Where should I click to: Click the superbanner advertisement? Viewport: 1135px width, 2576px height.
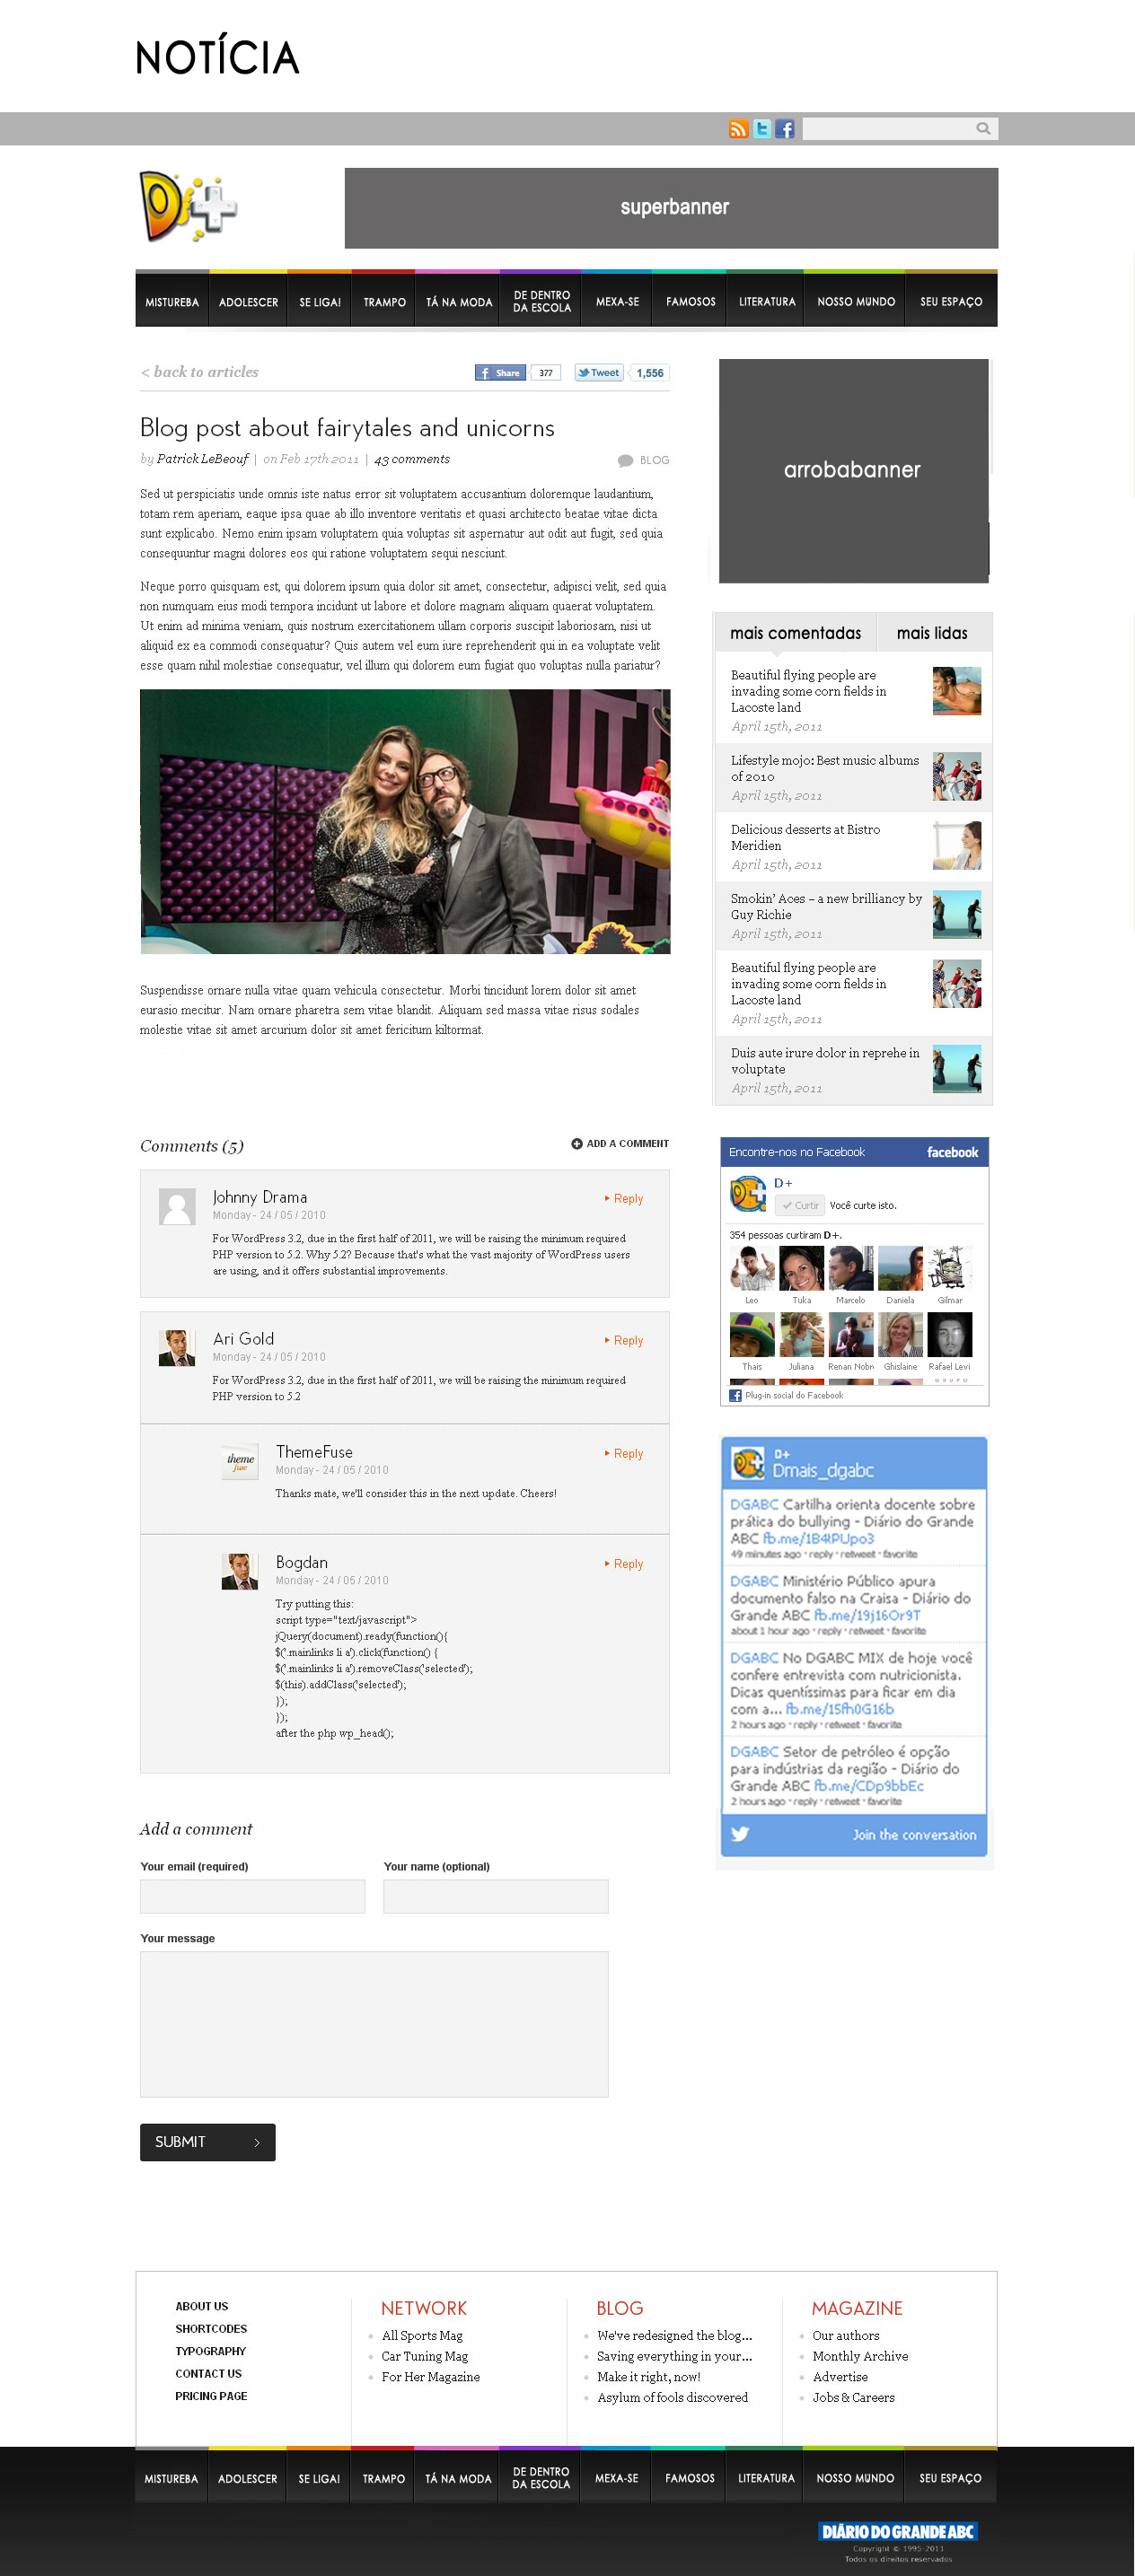point(671,208)
